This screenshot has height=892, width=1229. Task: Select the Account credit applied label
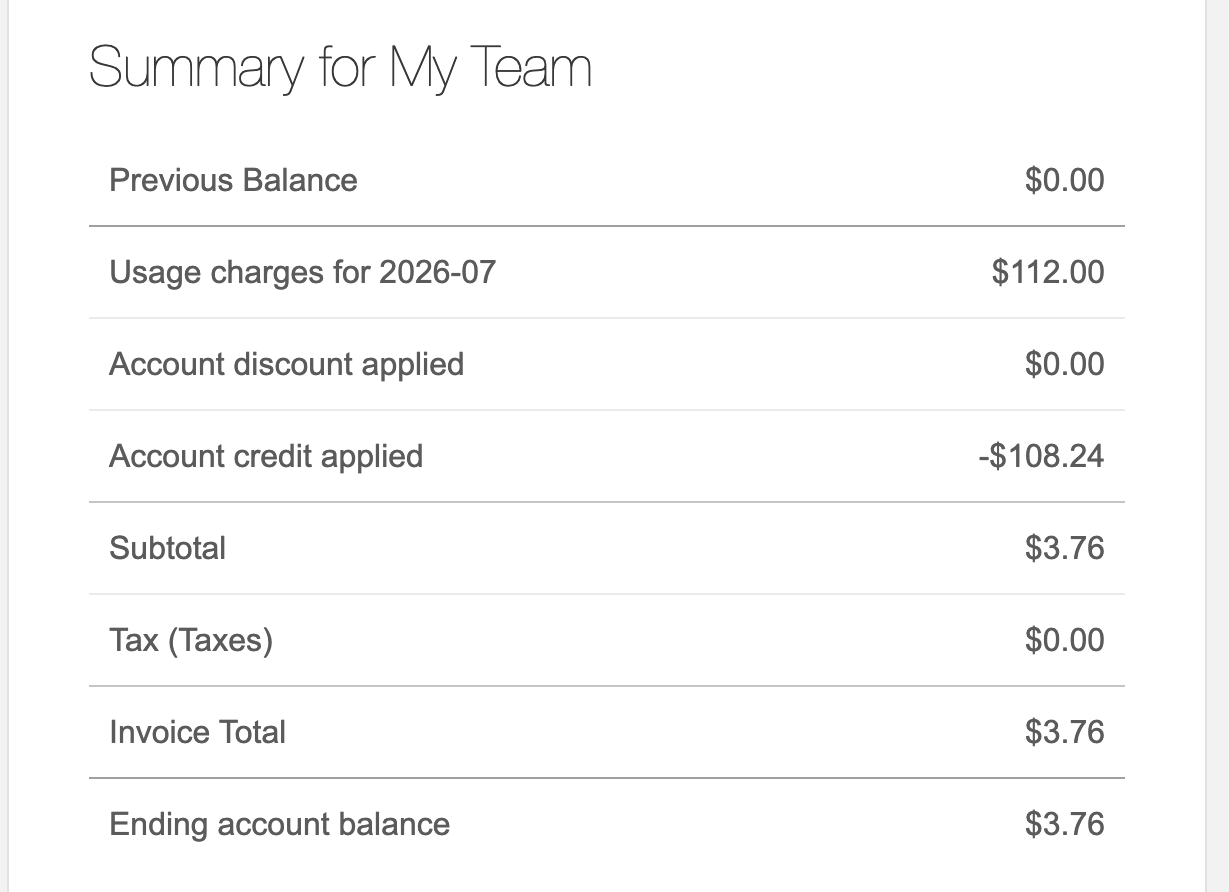click(266, 456)
